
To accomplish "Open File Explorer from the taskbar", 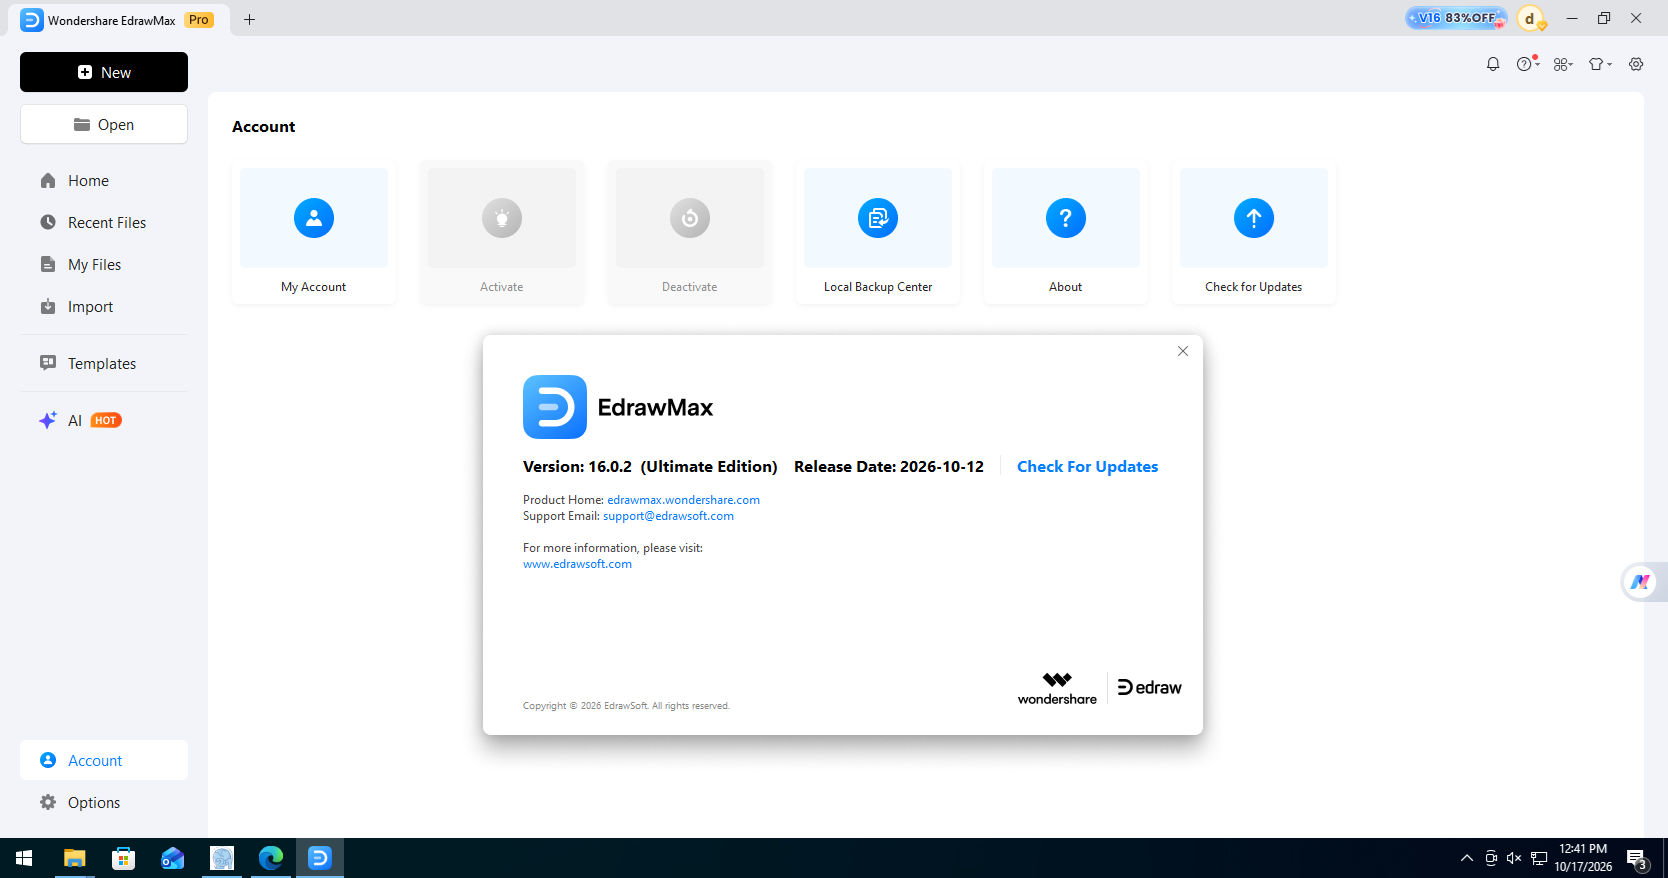I will (75, 858).
